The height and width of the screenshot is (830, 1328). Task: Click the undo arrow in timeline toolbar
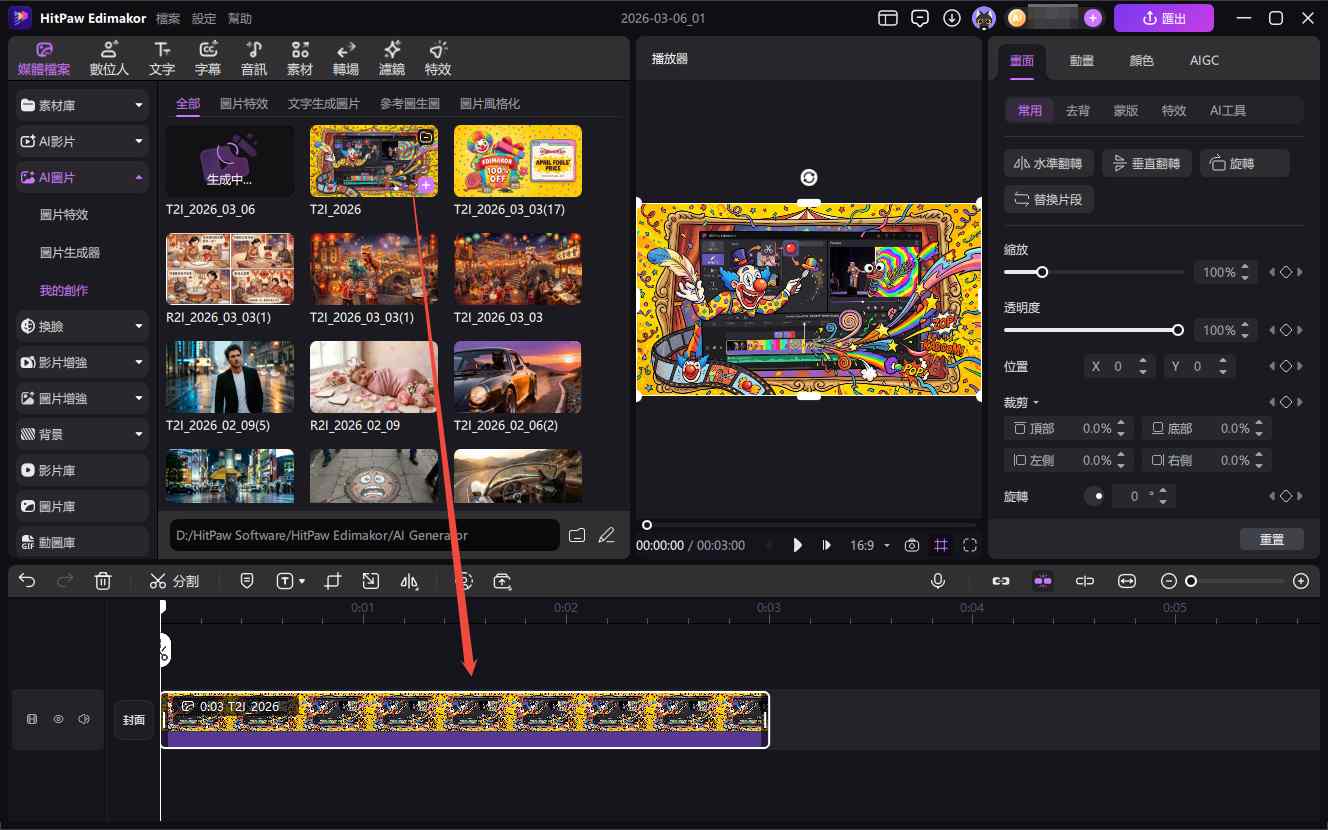pyautogui.click(x=27, y=581)
